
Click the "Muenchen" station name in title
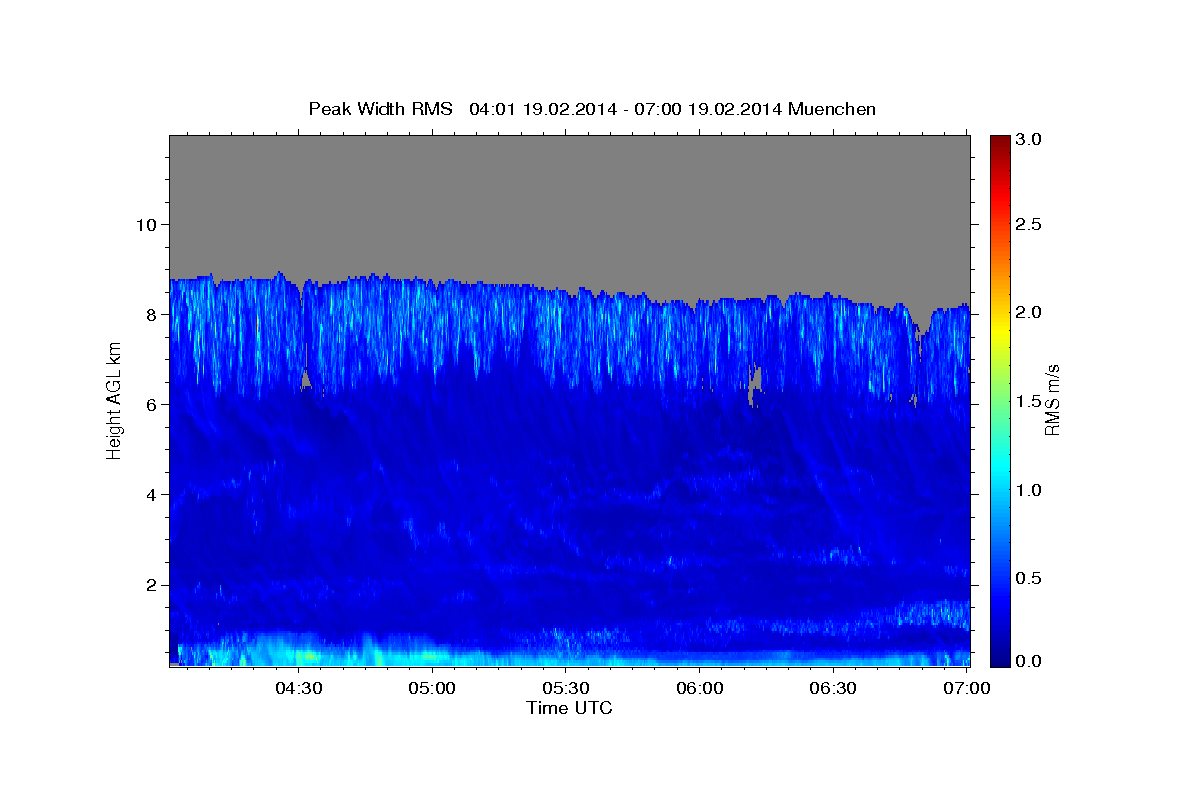[832, 109]
